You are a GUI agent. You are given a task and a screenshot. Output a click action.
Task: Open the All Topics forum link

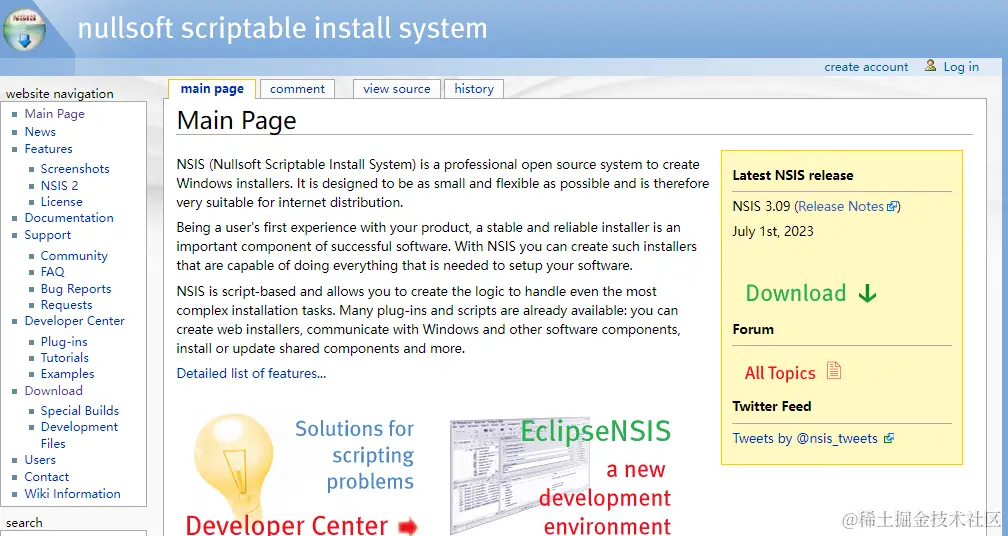780,373
